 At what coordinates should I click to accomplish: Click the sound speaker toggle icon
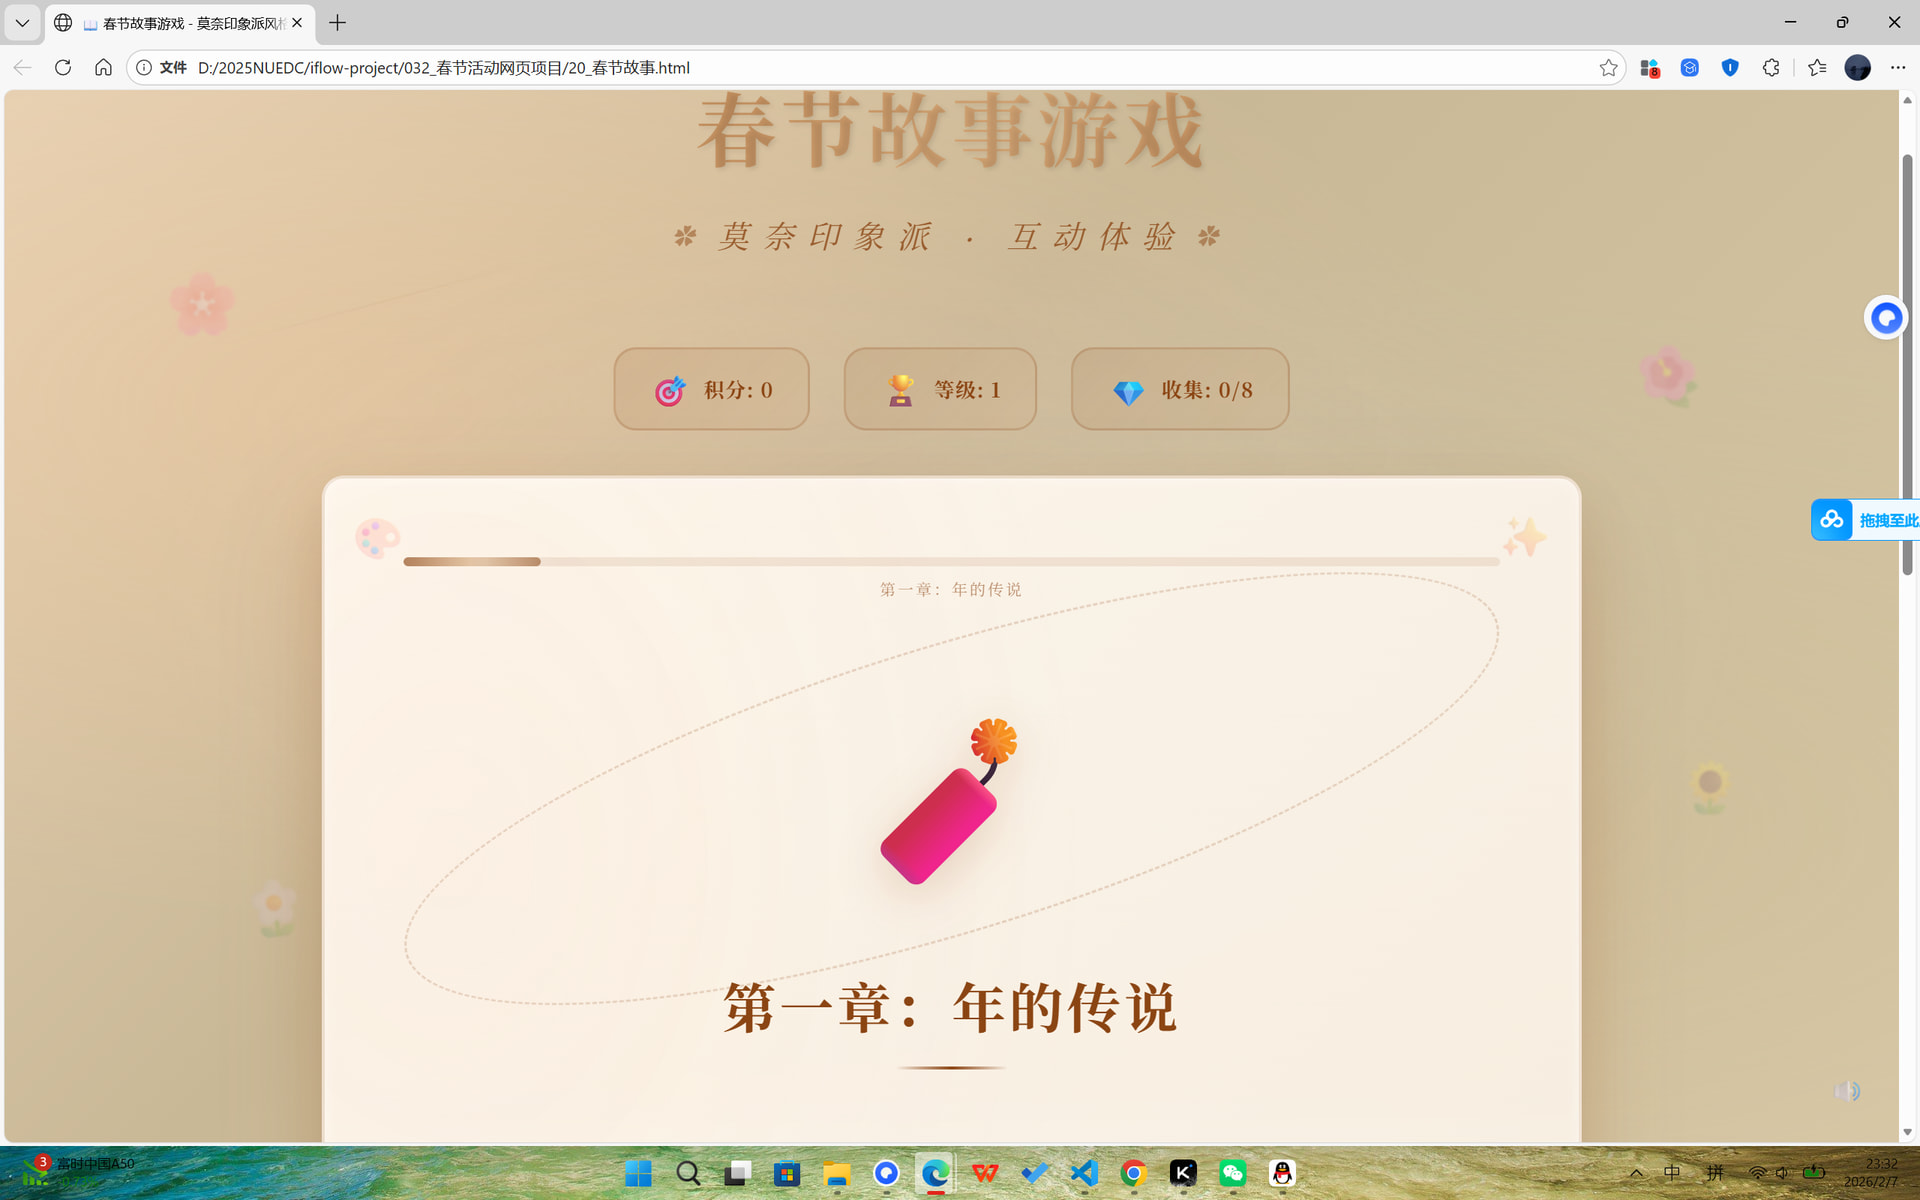1846,1091
